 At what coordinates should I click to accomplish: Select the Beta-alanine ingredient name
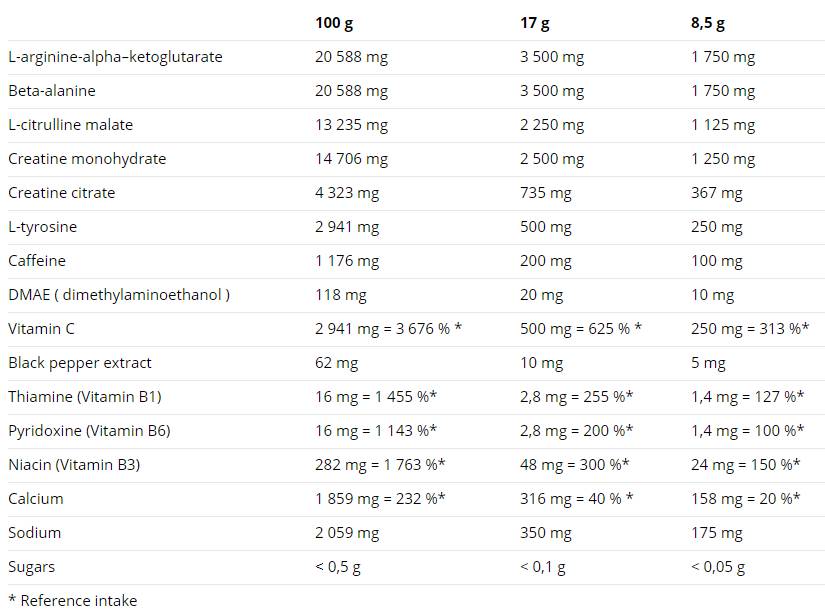pos(52,91)
